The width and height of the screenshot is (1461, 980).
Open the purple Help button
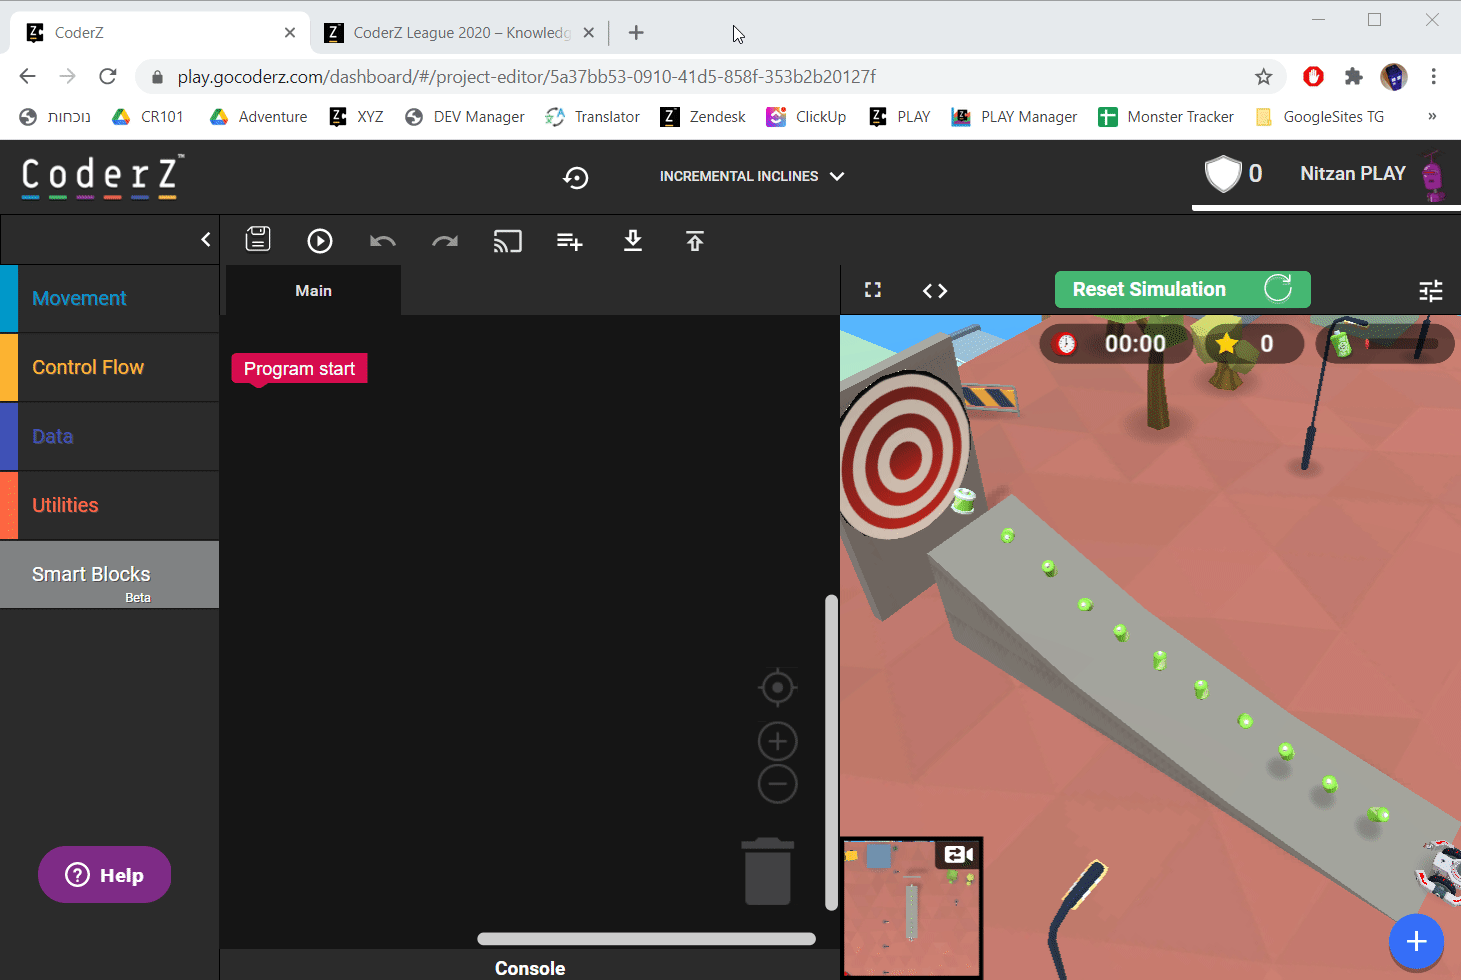(x=105, y=875)
